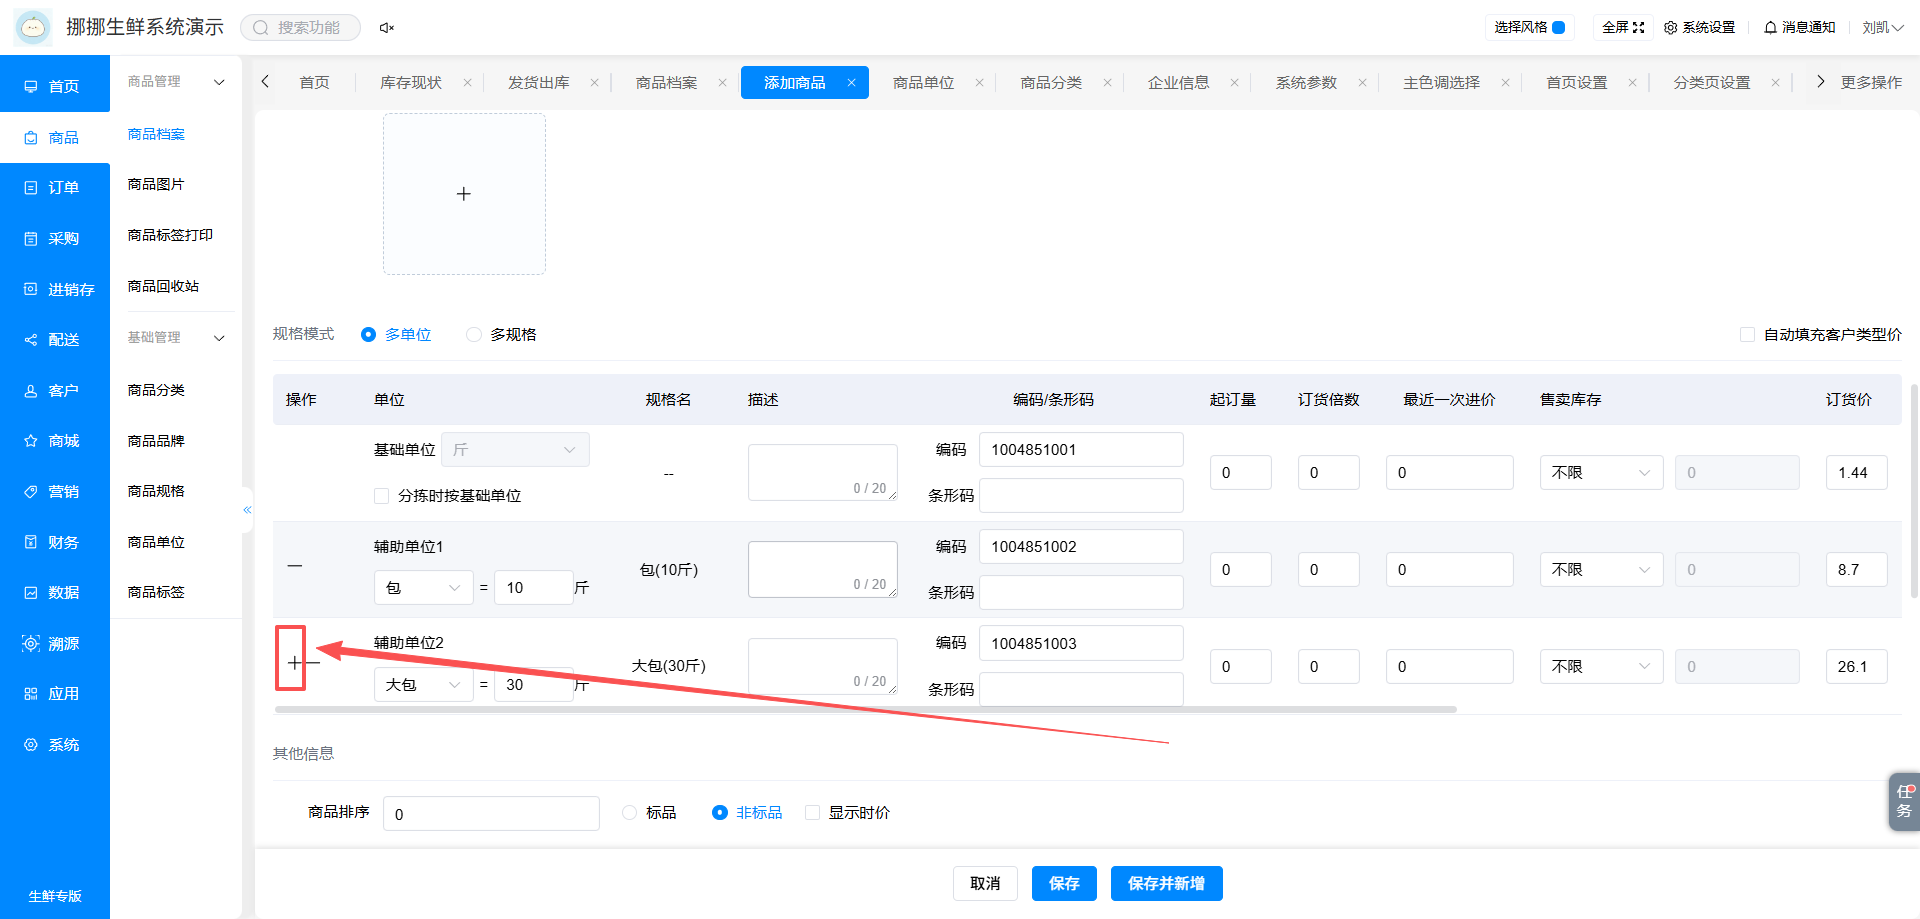Select the 多规格 spec mode radio
This screenshot has width=1920, height=919.
(x=474, y=335)
